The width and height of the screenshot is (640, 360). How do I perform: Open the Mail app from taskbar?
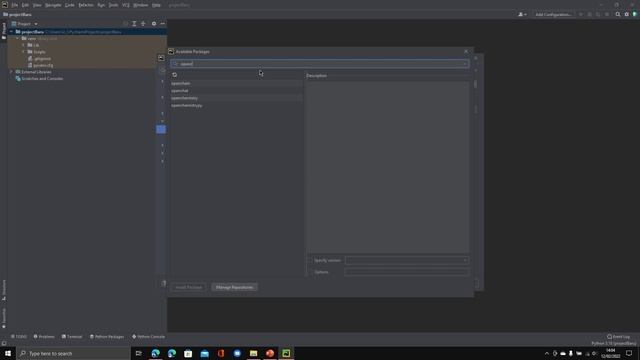point(204,353)
